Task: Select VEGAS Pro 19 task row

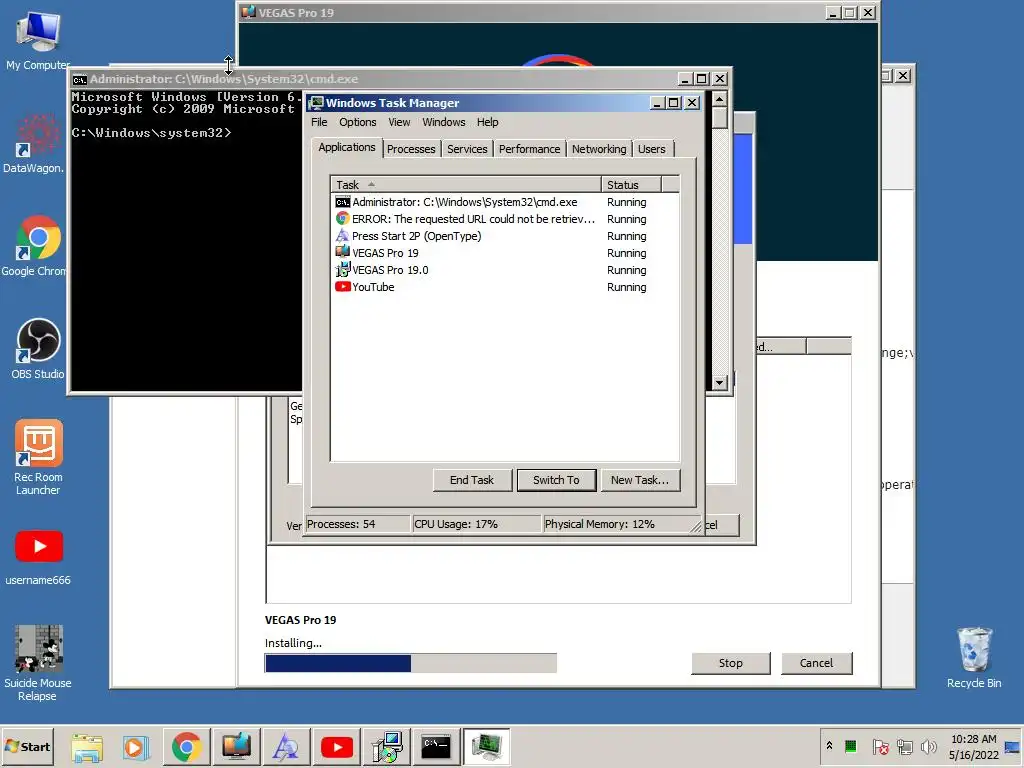Action: [x=505, y=253]
